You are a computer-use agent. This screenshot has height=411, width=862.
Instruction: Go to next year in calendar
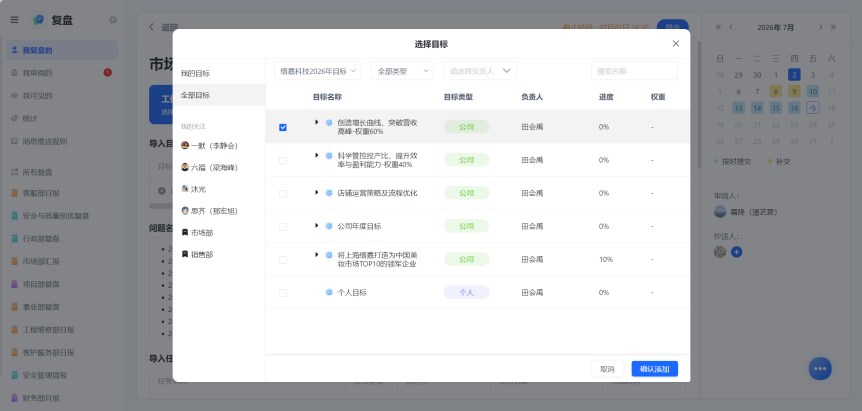tap(833, 27)
